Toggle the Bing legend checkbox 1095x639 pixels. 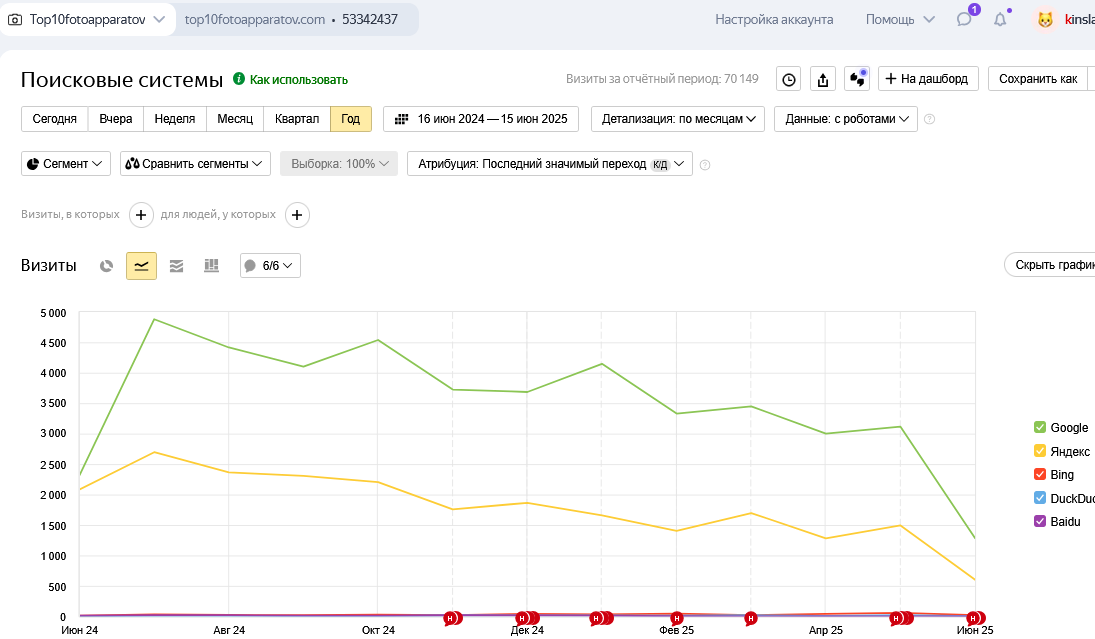[x=1040, y=475]
